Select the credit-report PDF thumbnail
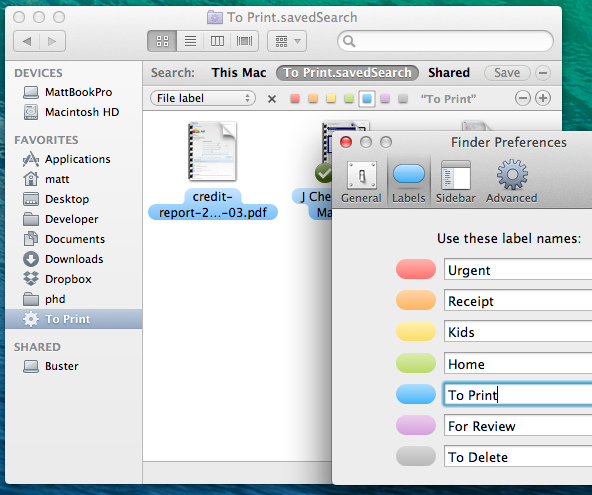The height and width of the screenshot is (495, 592). (213, 151)
